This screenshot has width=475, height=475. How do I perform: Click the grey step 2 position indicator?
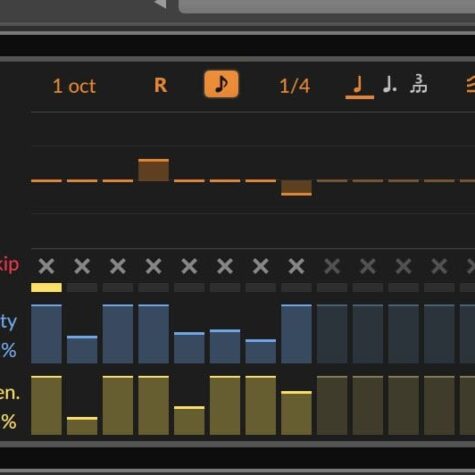tap(82, 287)
